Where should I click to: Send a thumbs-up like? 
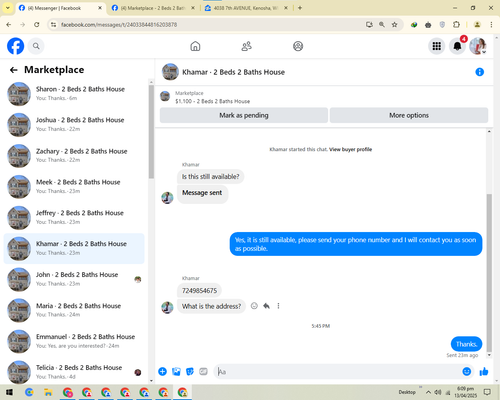pos(484,371)
